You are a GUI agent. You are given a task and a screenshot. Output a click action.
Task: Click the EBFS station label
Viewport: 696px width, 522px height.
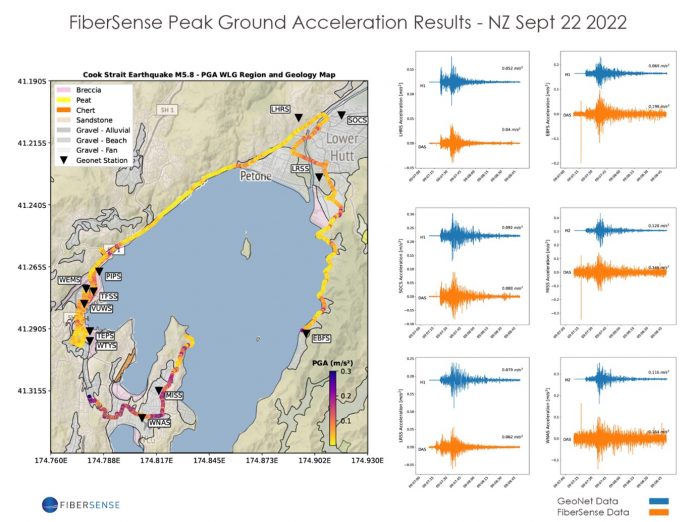coord(321,338)
